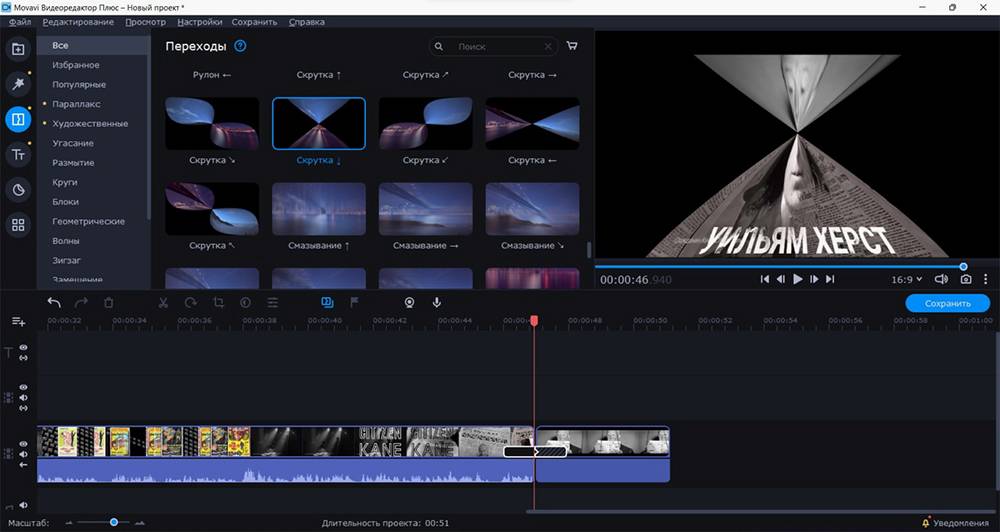Image resolution: width=1000 pixels, height=532 pixels.
Task: Select the Избранное category
Action: click(x=76, y=65)
